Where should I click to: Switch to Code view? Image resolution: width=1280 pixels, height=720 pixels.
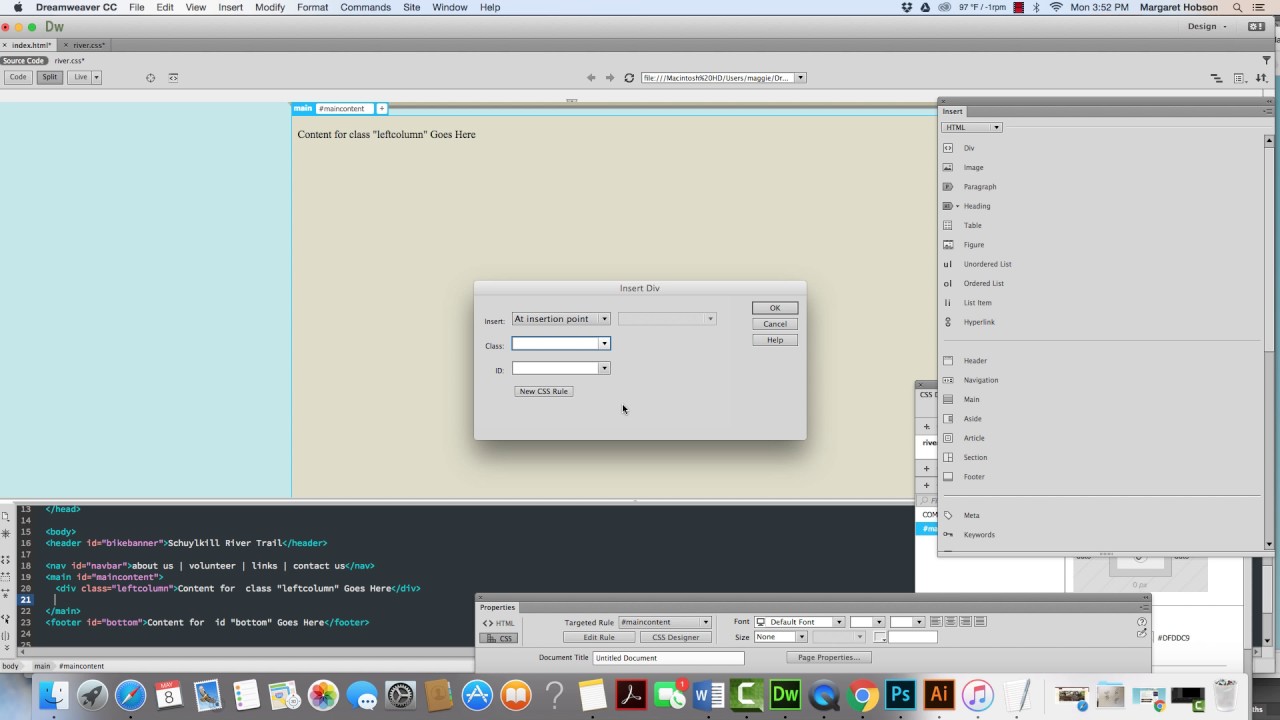tap(18, 77)
